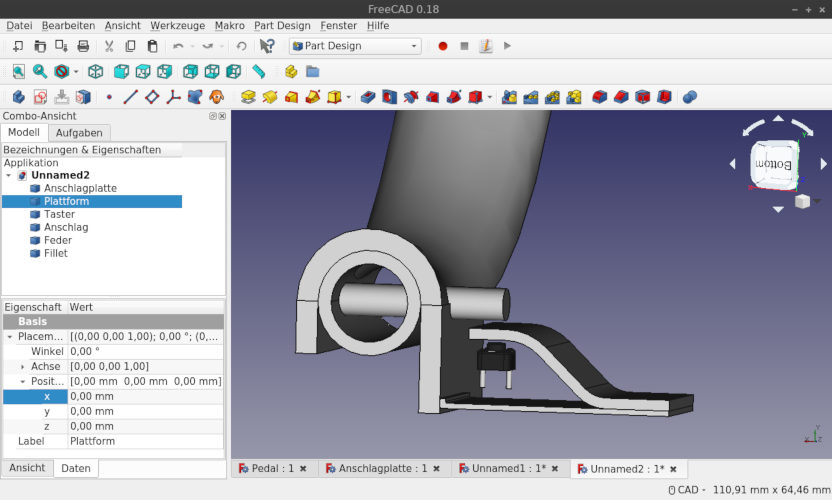This screenshot has width=832, height=500.
Task: Click the What's This help icon
Action: click(x=267, y=46)
